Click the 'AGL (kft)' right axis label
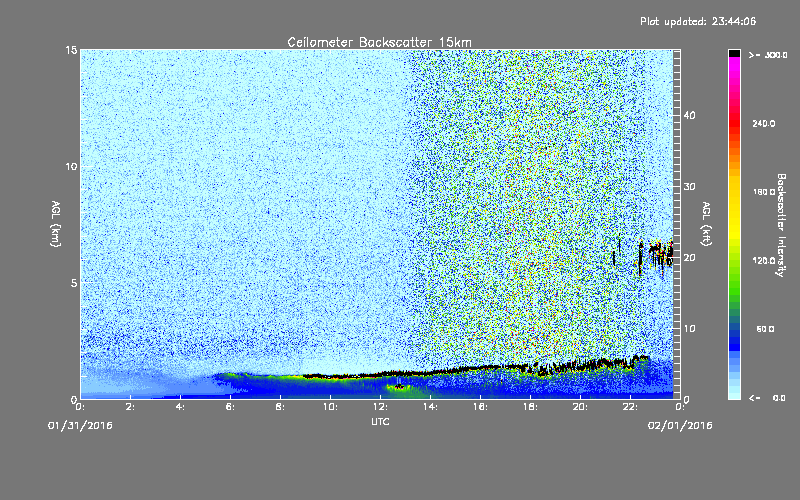800x500 pixels. [706, 224]
